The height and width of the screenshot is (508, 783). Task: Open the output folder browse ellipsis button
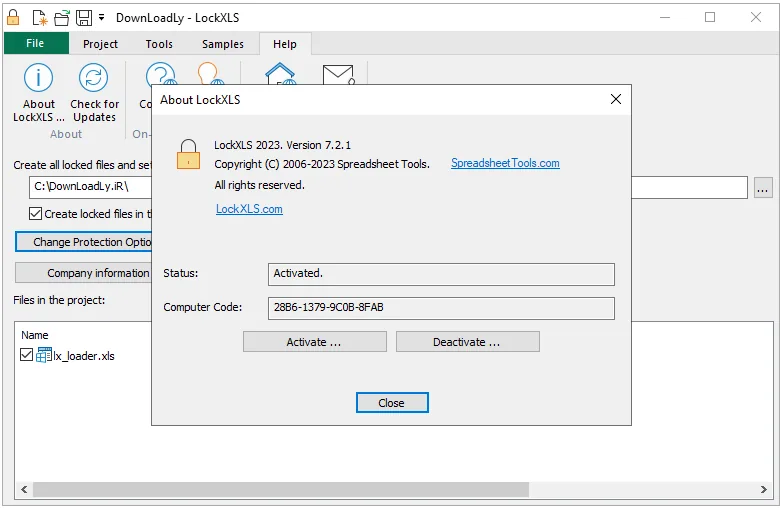(763, 188)
